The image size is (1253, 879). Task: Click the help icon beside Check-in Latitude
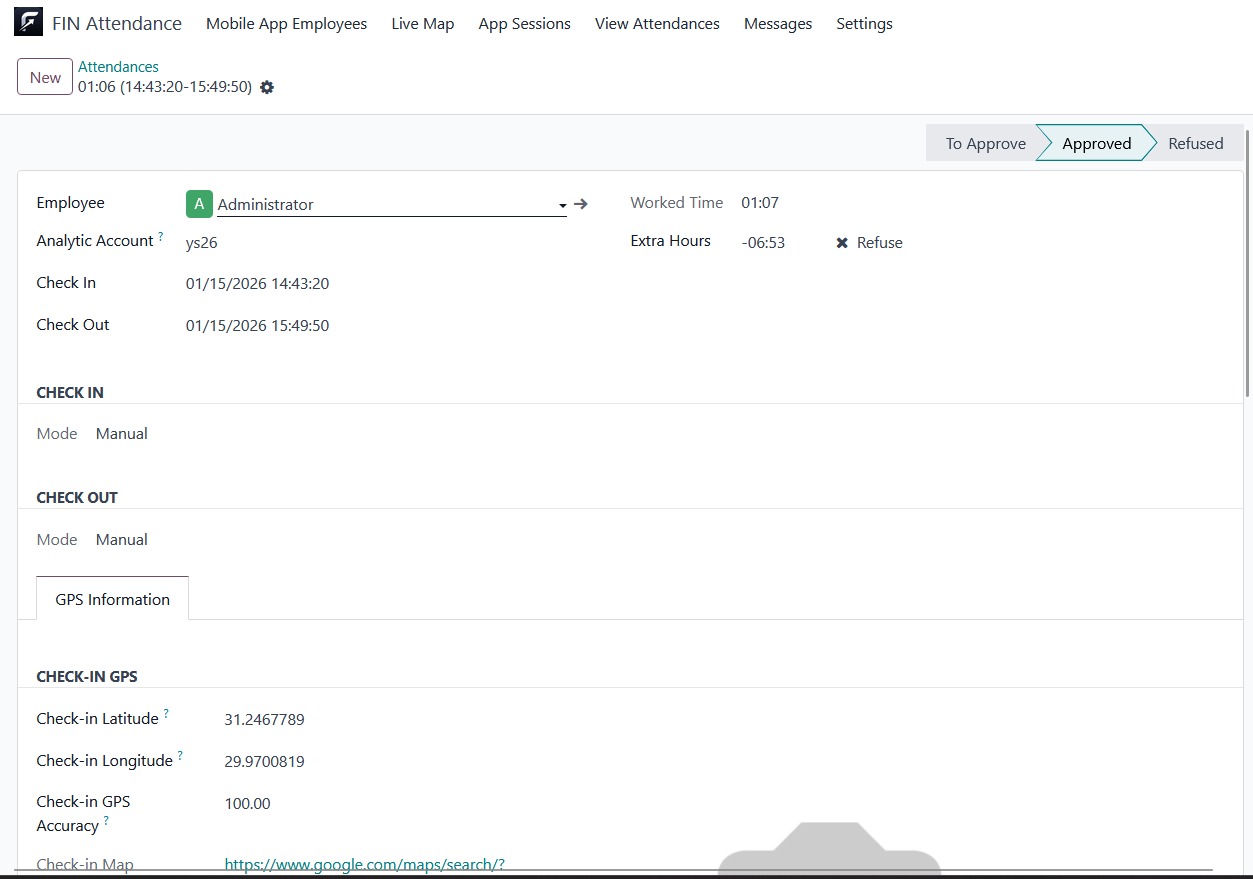[166, 714]
